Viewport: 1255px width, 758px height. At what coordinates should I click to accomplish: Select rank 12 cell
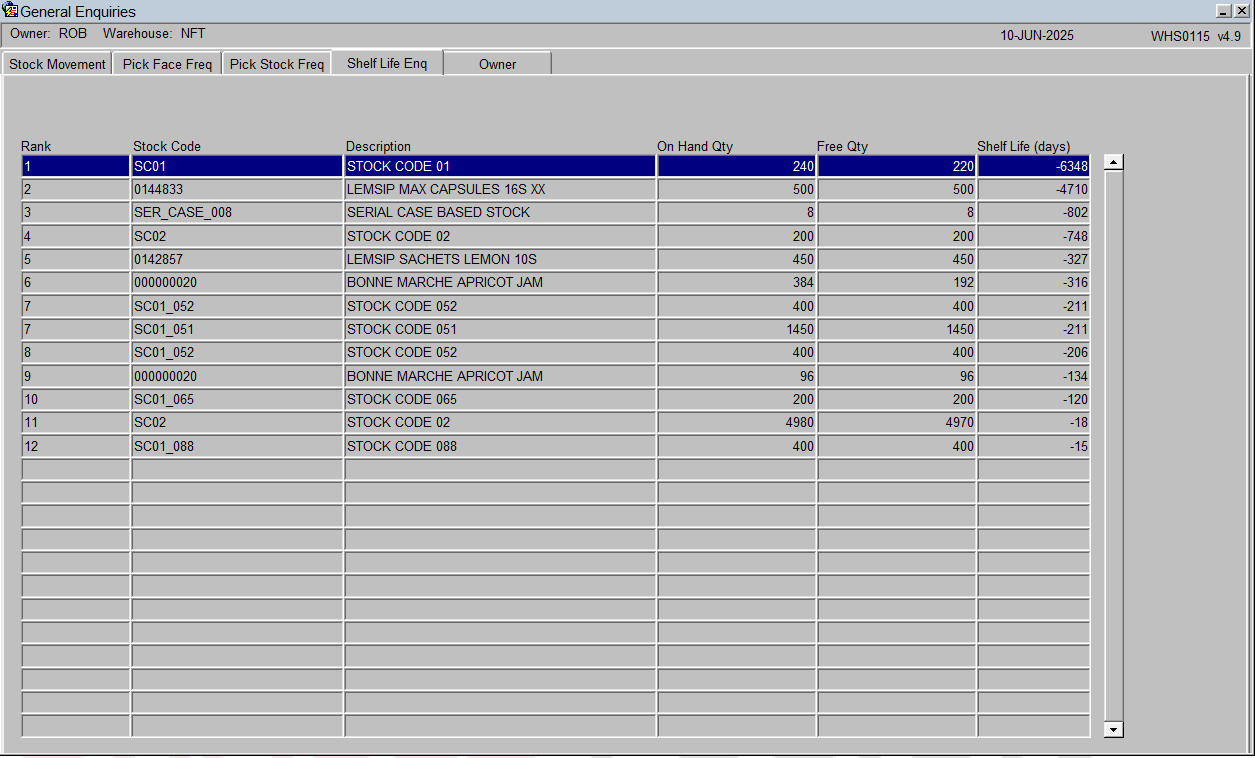coord(76,446)
